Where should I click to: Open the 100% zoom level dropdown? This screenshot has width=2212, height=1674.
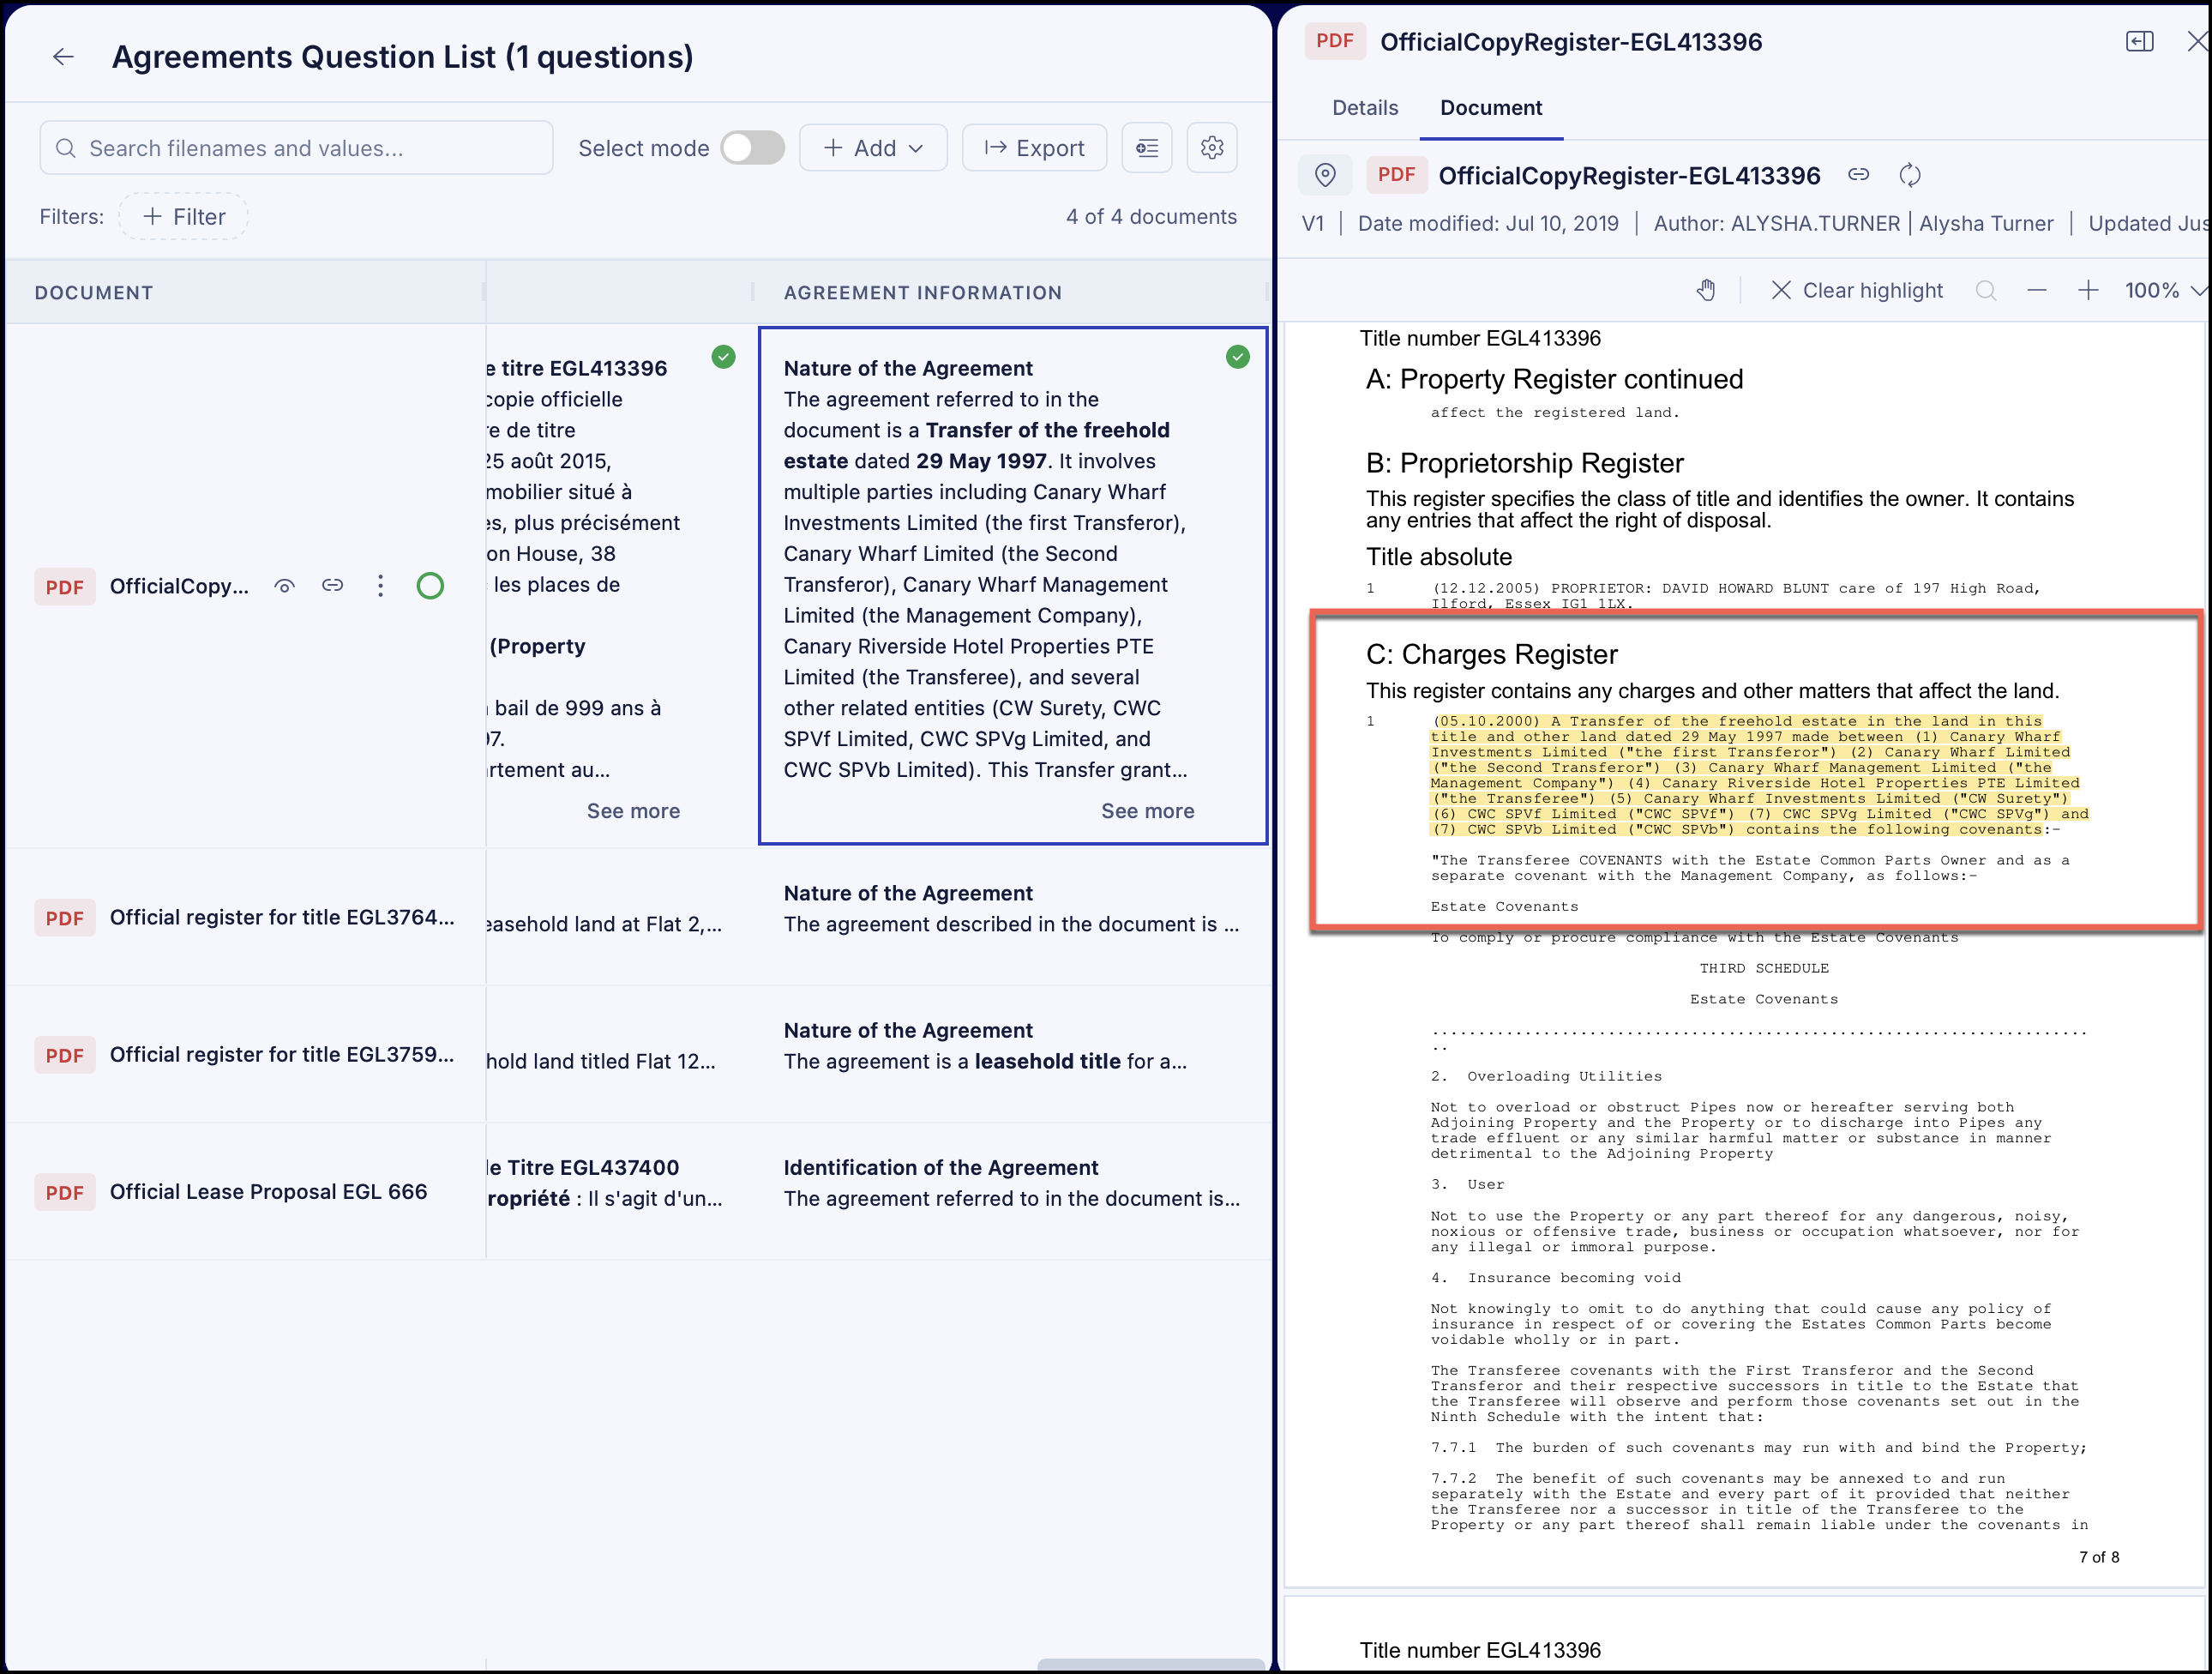pyautogui.click(x=2164, y=291)
